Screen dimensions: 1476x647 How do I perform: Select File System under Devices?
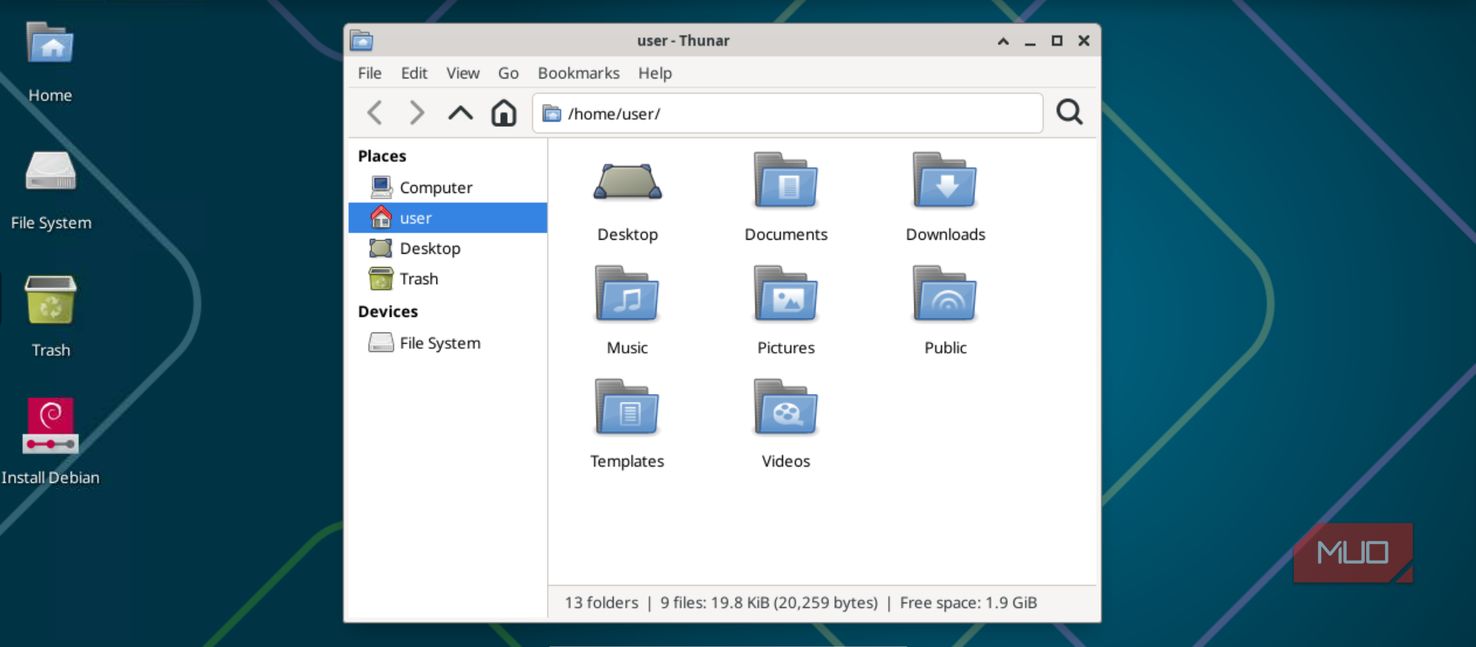point(448,343)
